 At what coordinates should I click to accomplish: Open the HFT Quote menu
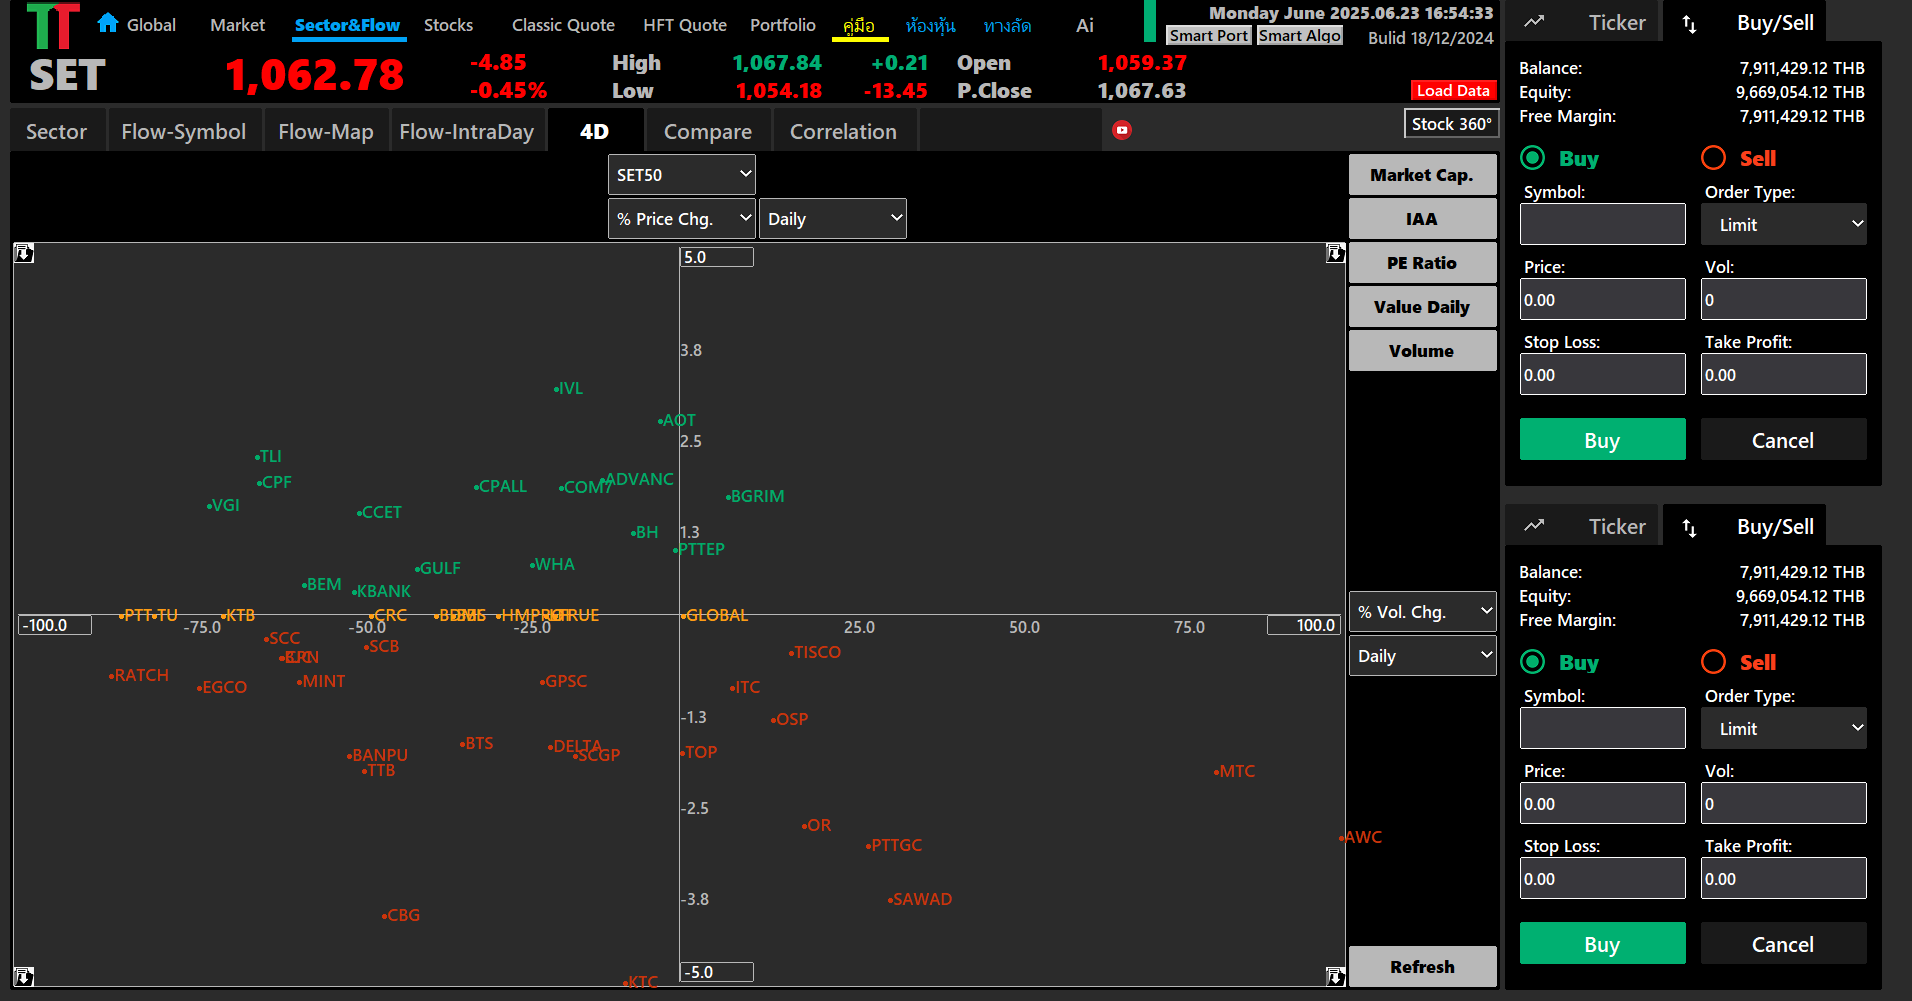[x=685, y=25]
